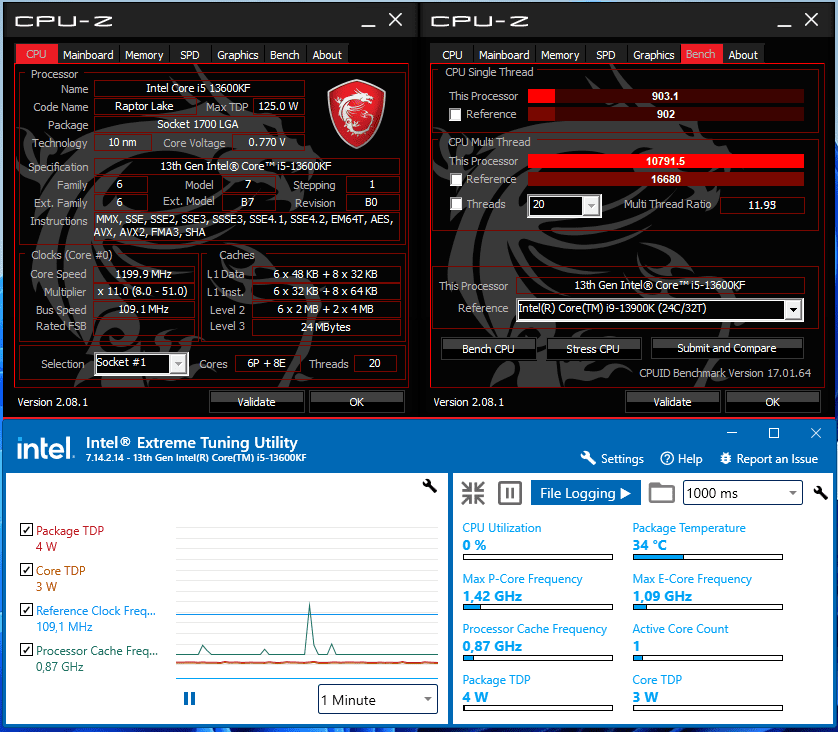
Task: Open the 1000 ms polling interval dropdown
Action: tap(742, 493)
